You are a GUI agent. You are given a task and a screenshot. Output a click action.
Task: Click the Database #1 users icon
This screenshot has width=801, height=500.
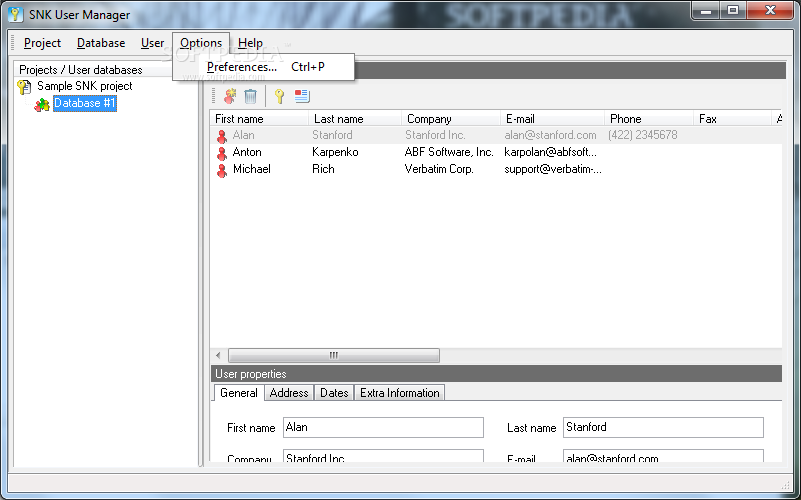click(42, 104)
